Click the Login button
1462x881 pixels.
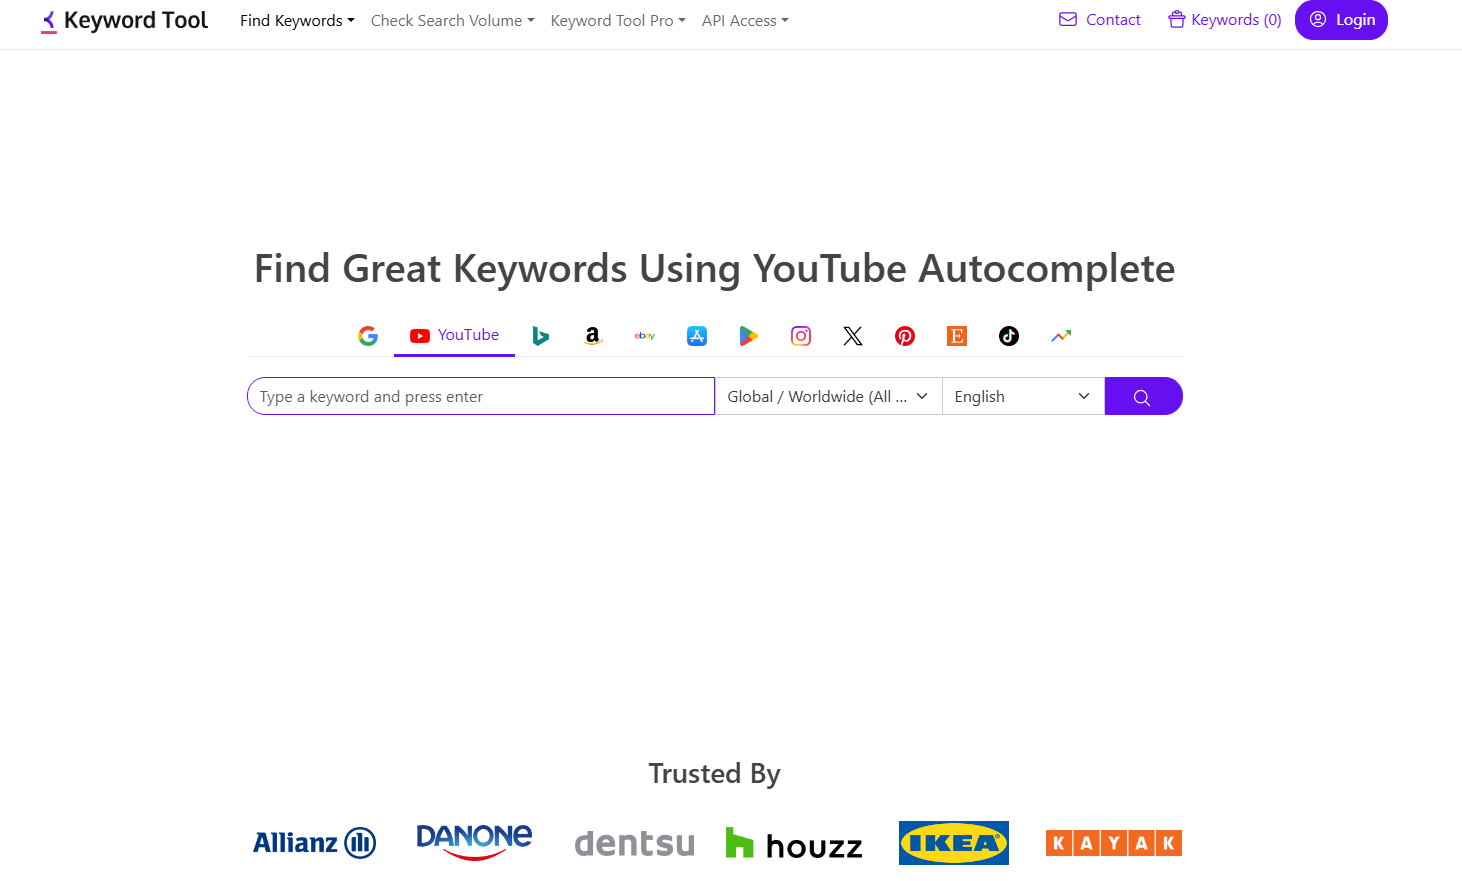(x=1341, y=20)
